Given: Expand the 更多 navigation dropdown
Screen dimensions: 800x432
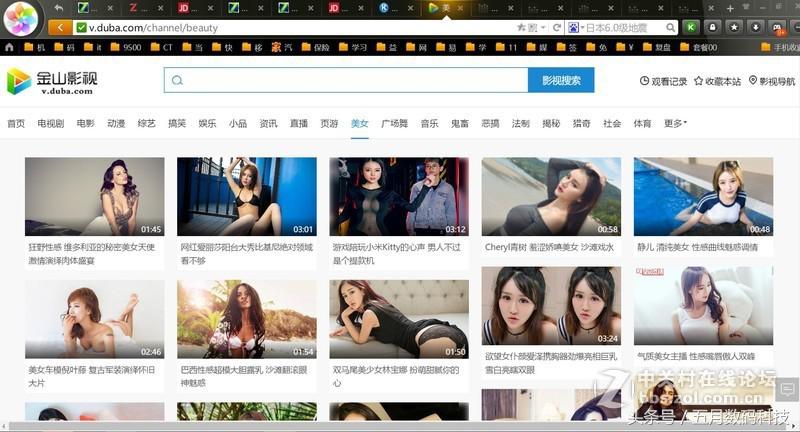Looking at the screenshot, I should tap(676, 123).
